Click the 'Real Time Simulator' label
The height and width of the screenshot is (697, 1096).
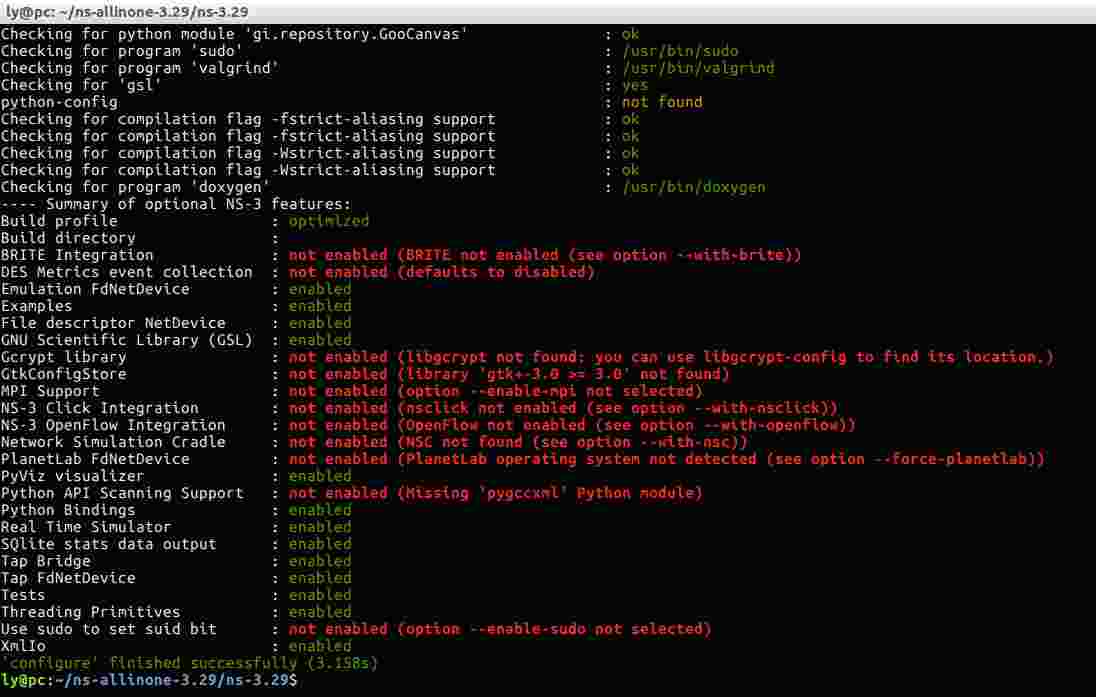[86, 527]
